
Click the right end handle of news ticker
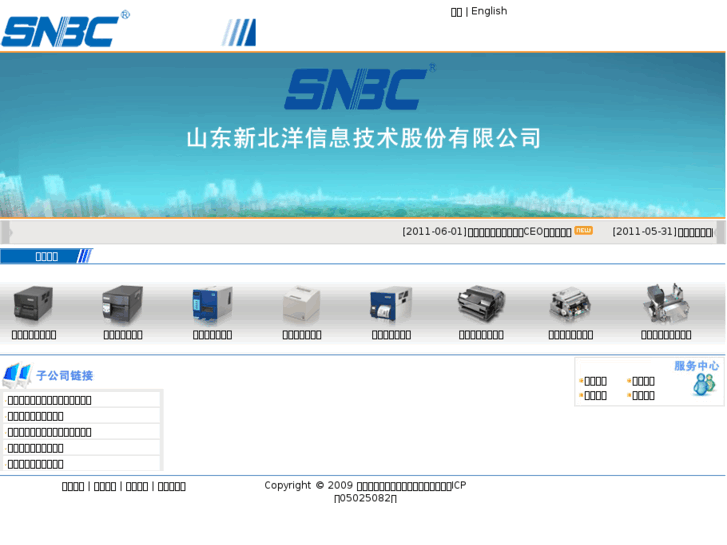(721, 232)
